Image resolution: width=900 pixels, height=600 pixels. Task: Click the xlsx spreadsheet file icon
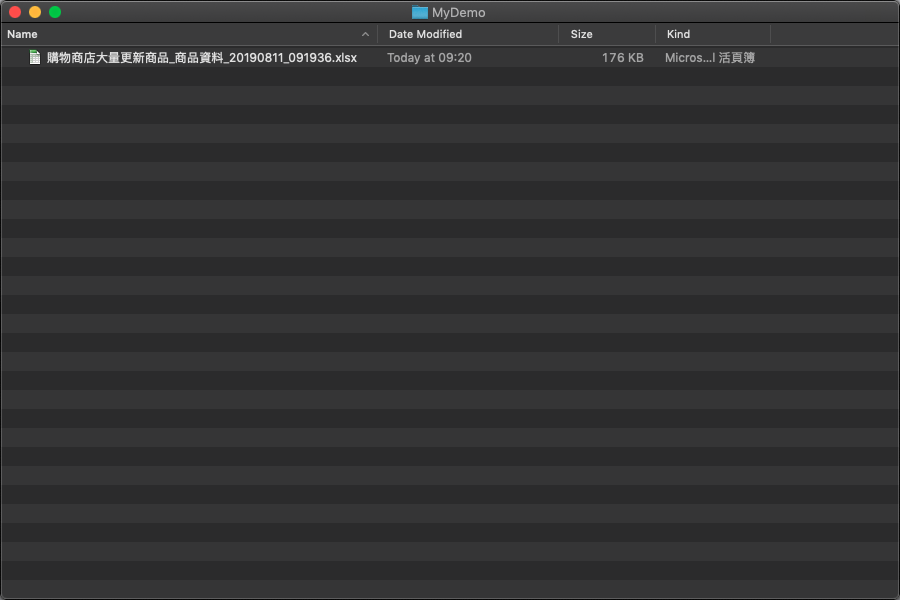coord(35,57)
